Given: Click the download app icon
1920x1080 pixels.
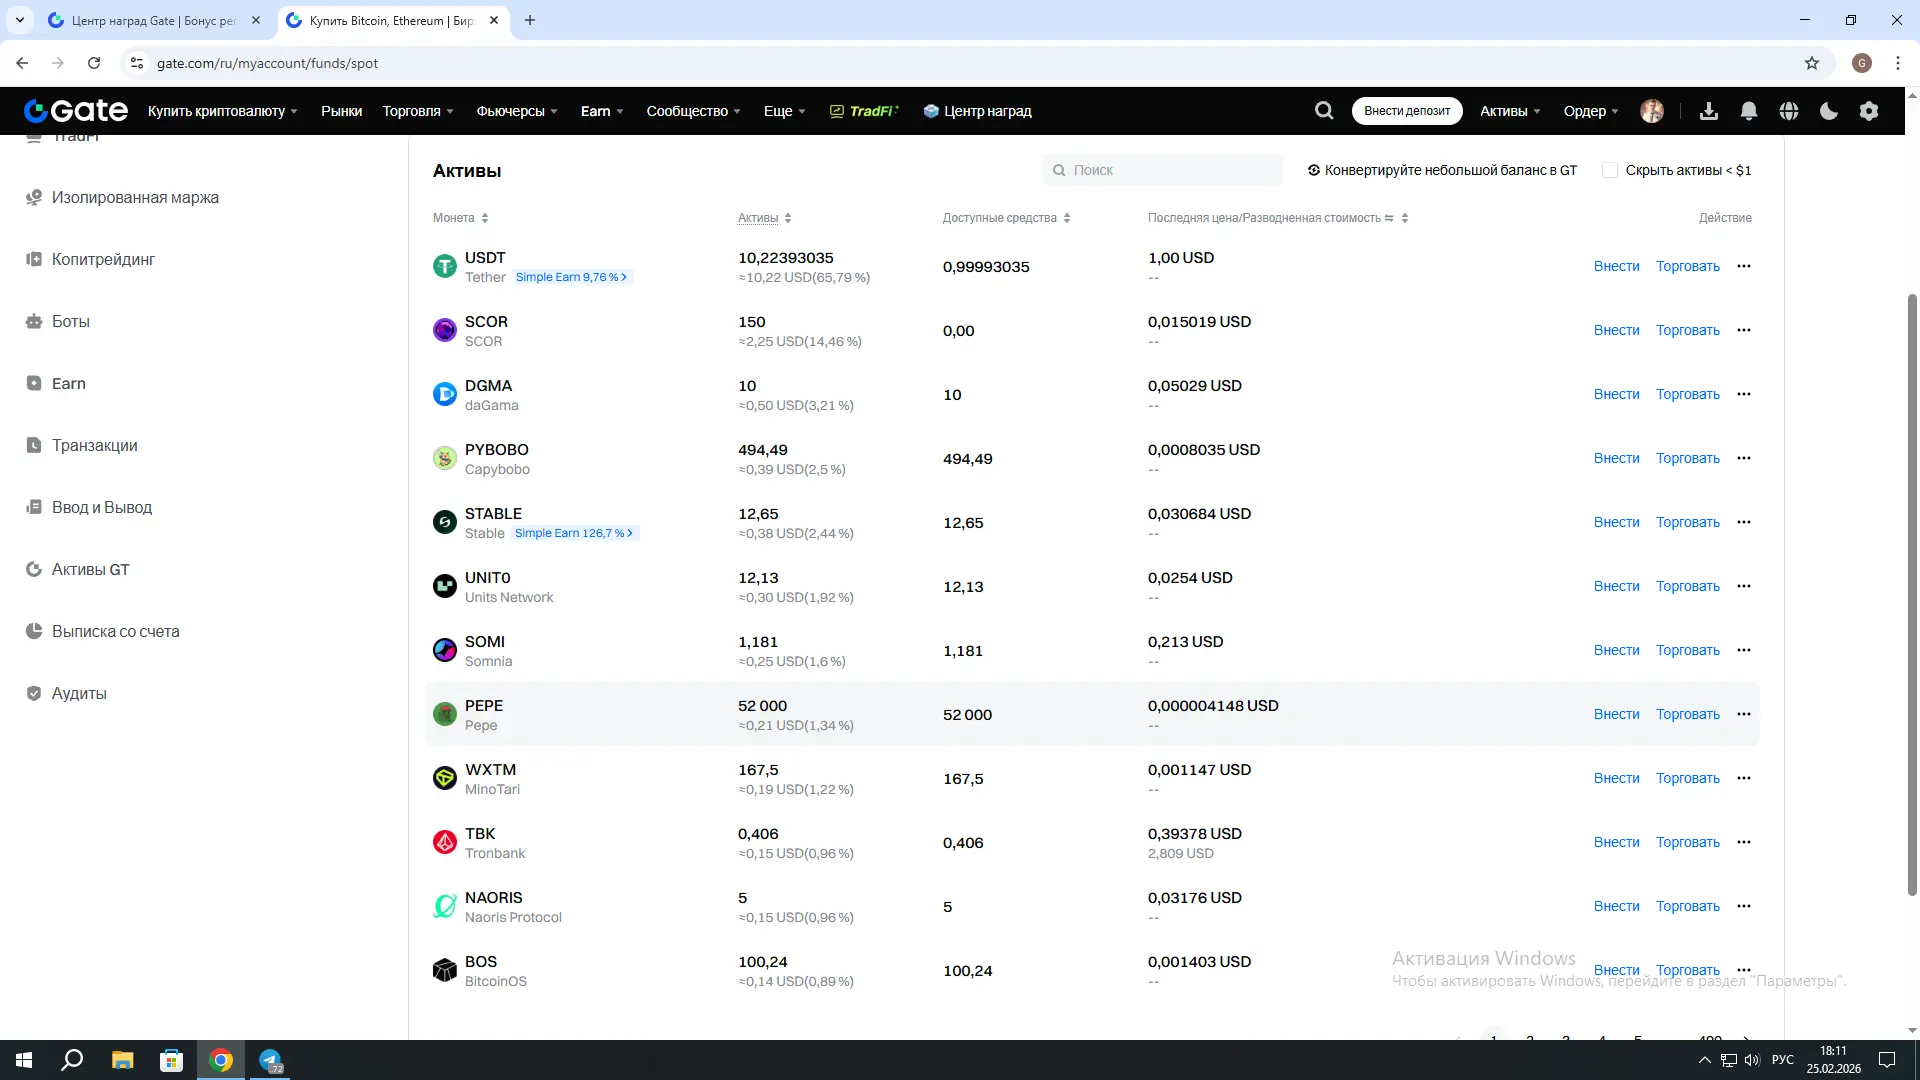Looking at the screenshot, I should click(x=1709, y=111).
